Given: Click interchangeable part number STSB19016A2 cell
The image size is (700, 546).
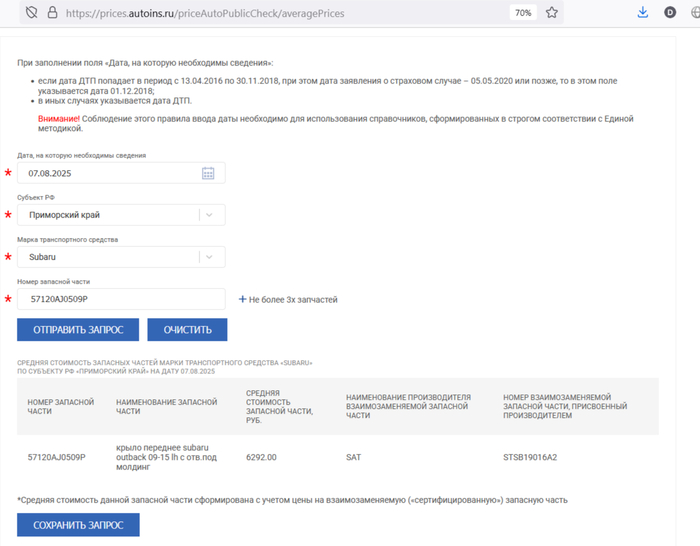Looking at the screenshot, I should [x=530, y=457].
